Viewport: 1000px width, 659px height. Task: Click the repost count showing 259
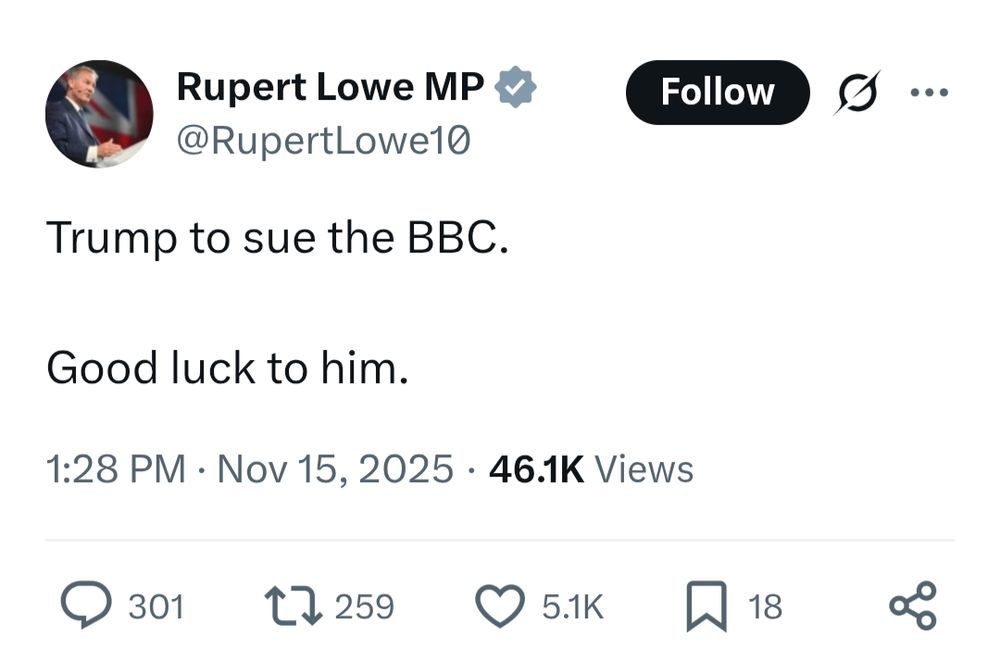(365, 604)
